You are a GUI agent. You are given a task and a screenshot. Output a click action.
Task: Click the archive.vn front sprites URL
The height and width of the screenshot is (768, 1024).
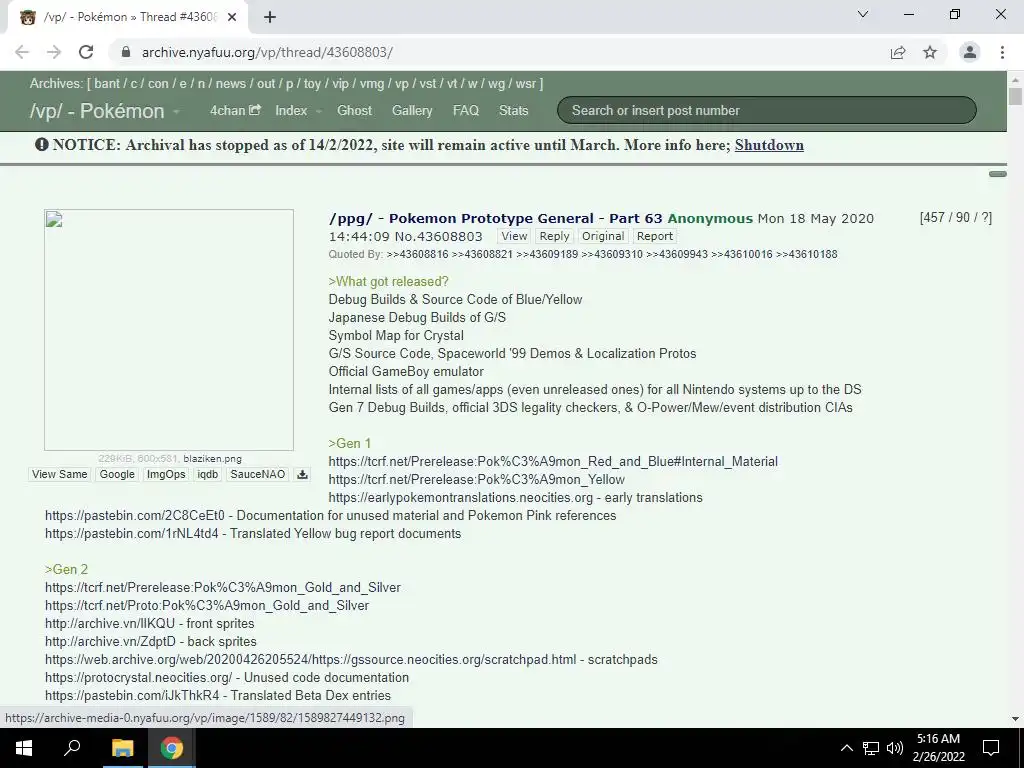tap(110, 624)
